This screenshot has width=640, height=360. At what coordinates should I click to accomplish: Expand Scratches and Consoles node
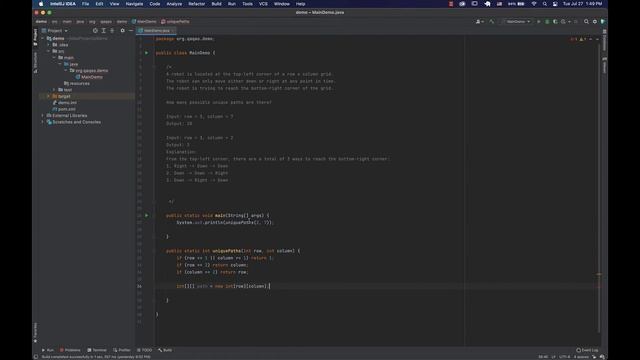pyautogui.click(x=43, y=122)
